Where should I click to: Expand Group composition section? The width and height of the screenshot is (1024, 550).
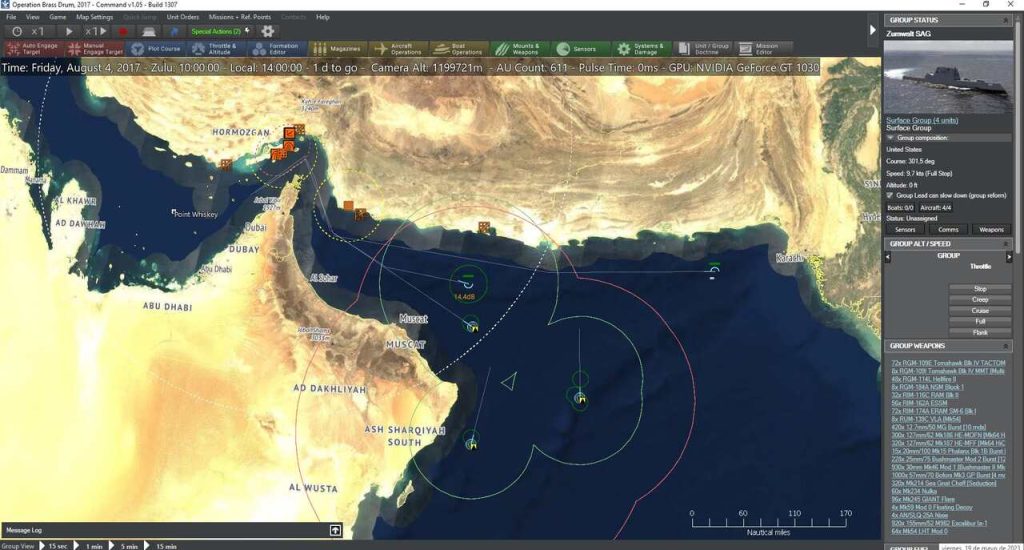tap(891, 138)
